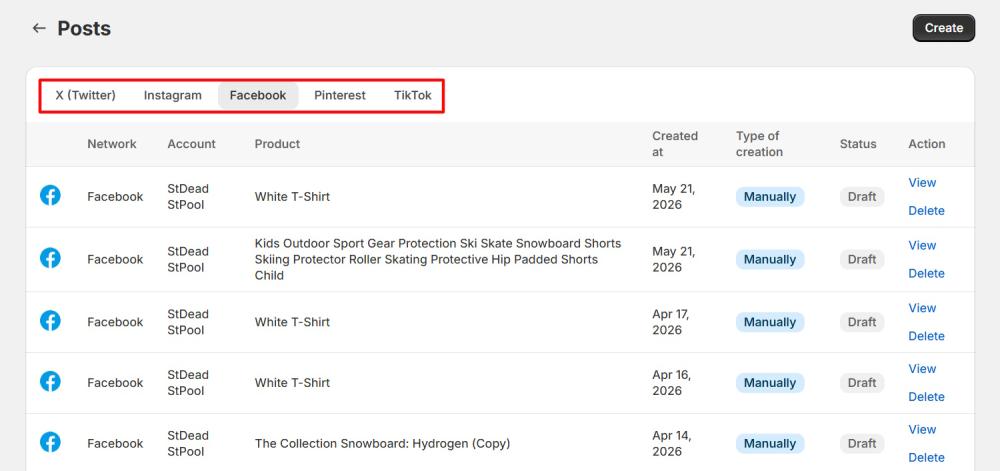Click Facebook icon in Kids Outdoor Sport Gear row
Viewport: 1000px width, 471px height.
pyautogui.click(x=50, y=258)
